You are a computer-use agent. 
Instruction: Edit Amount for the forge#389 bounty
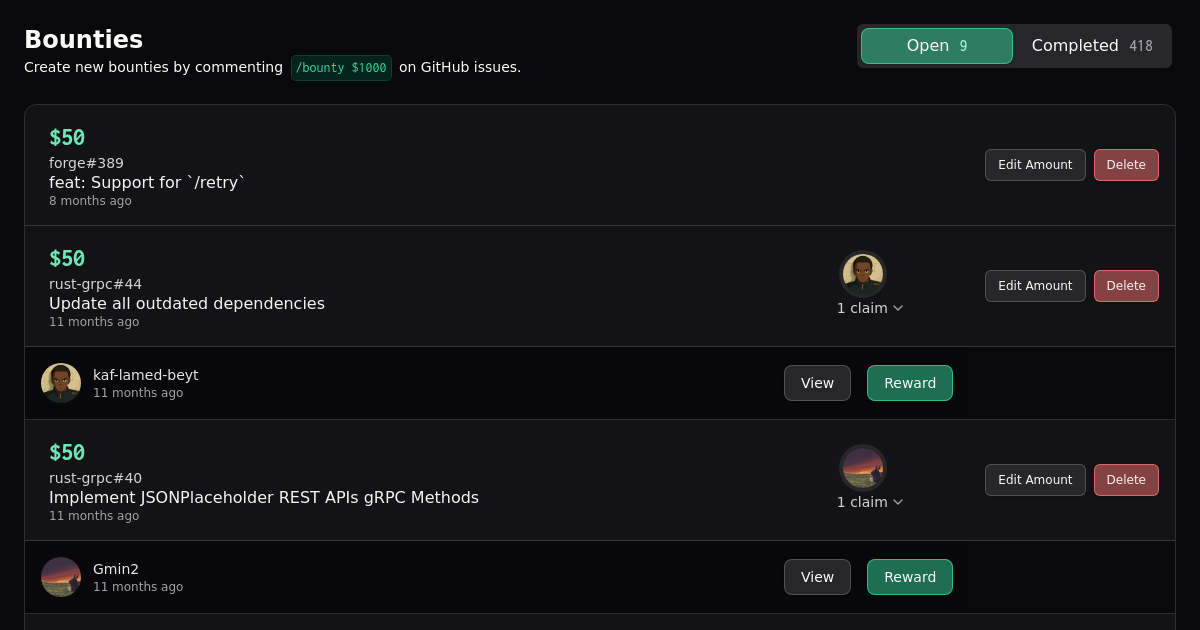click(x=1035, y=165)
